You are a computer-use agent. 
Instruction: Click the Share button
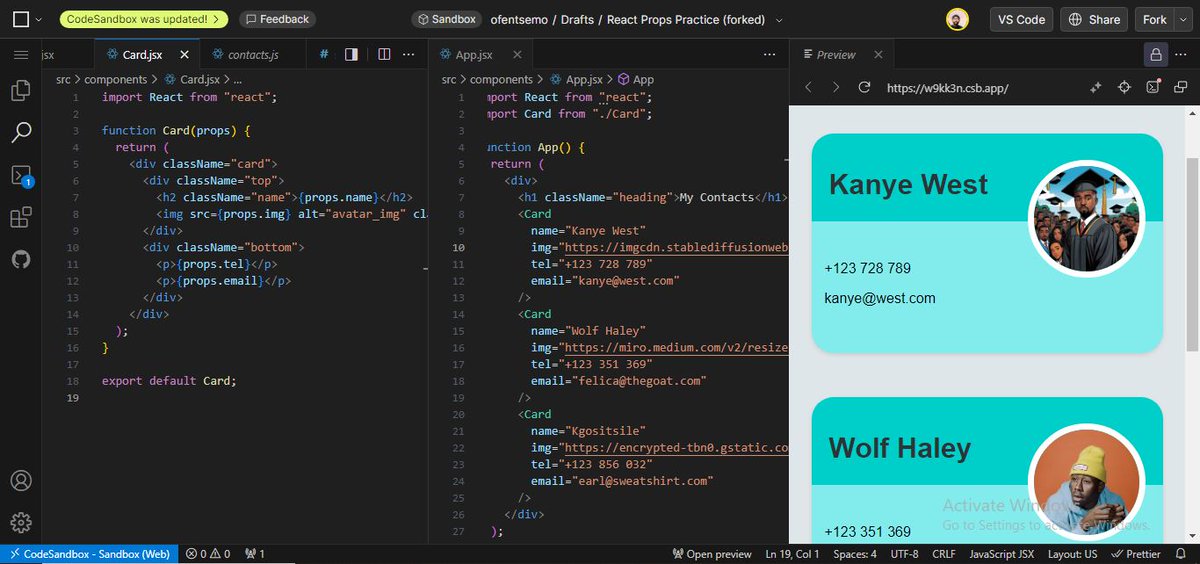click(1094, 19)
